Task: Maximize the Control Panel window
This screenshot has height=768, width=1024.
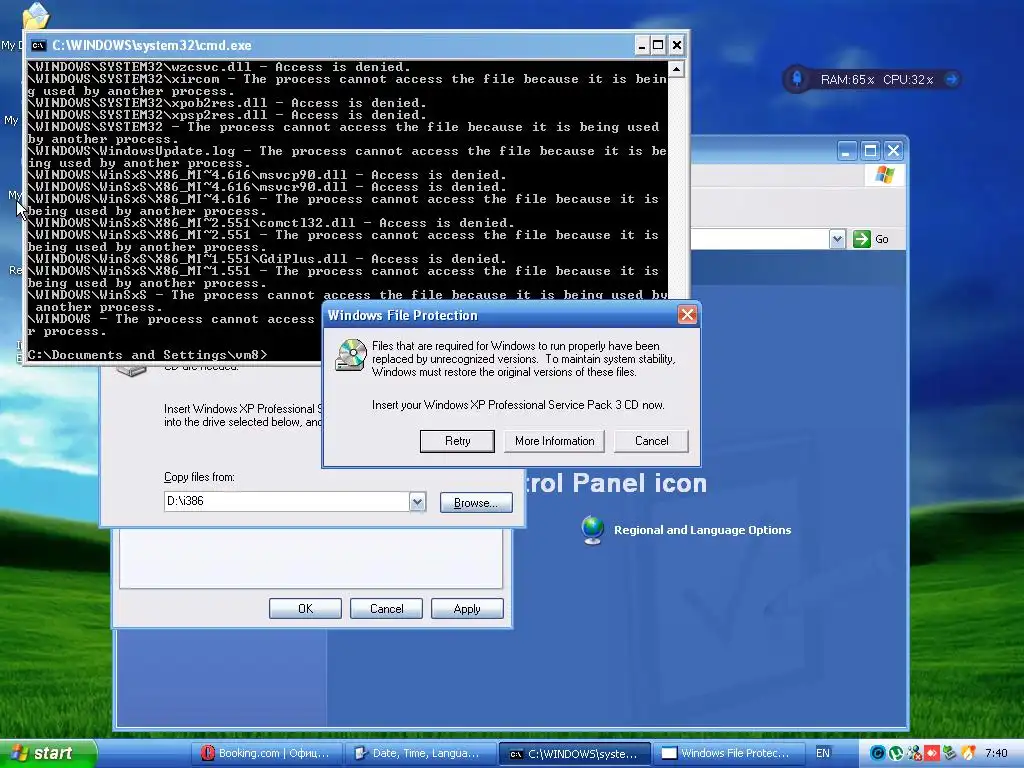Action: [x=870, y=152]
